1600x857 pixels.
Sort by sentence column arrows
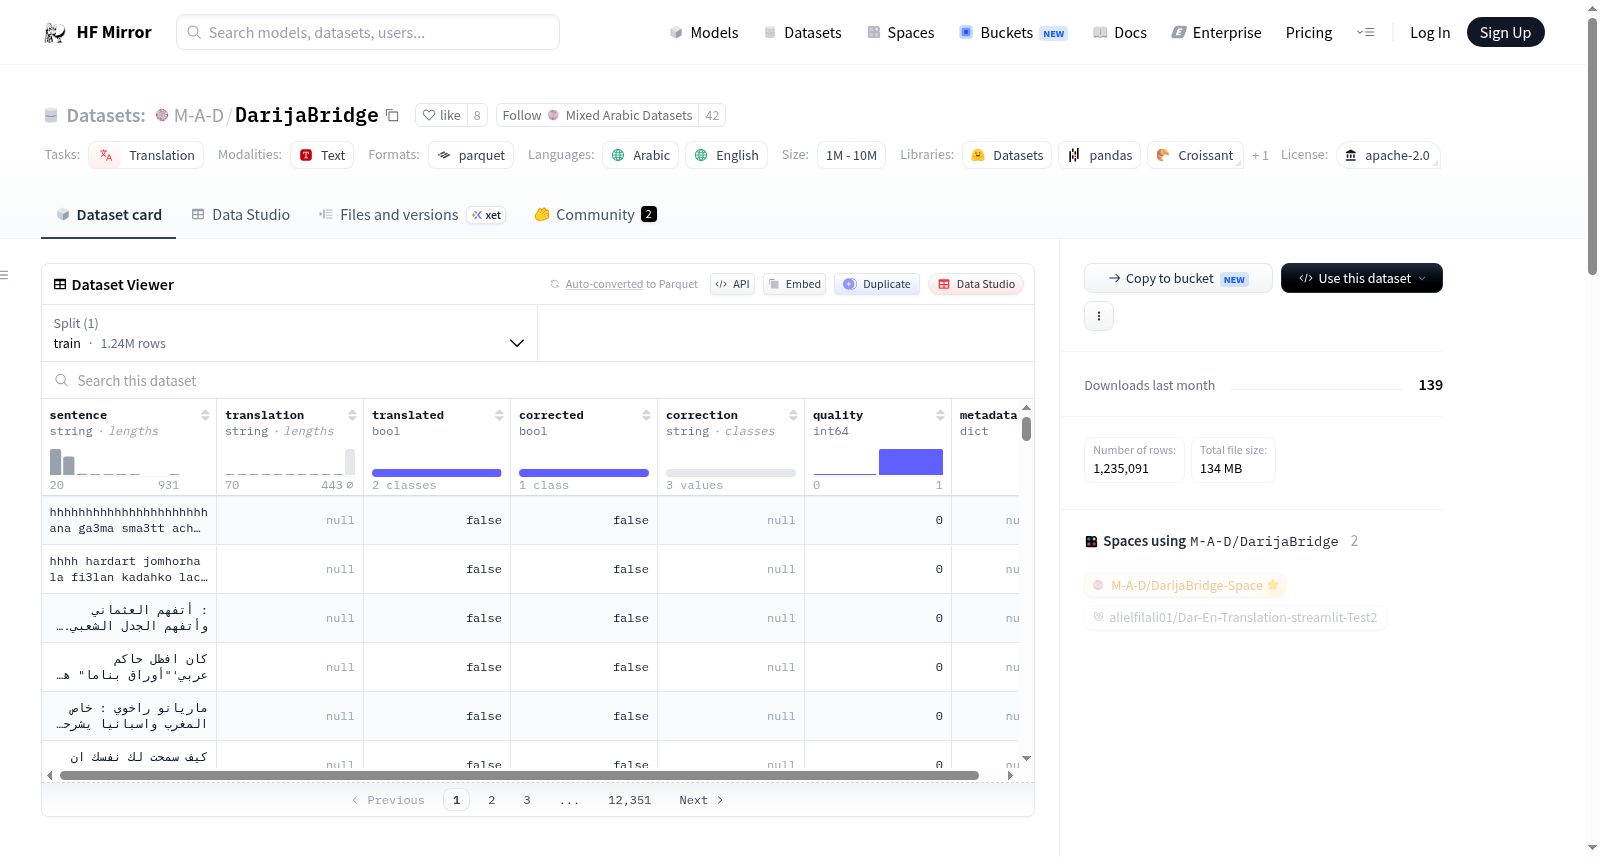pyautogui.click(x=205, y=415)
